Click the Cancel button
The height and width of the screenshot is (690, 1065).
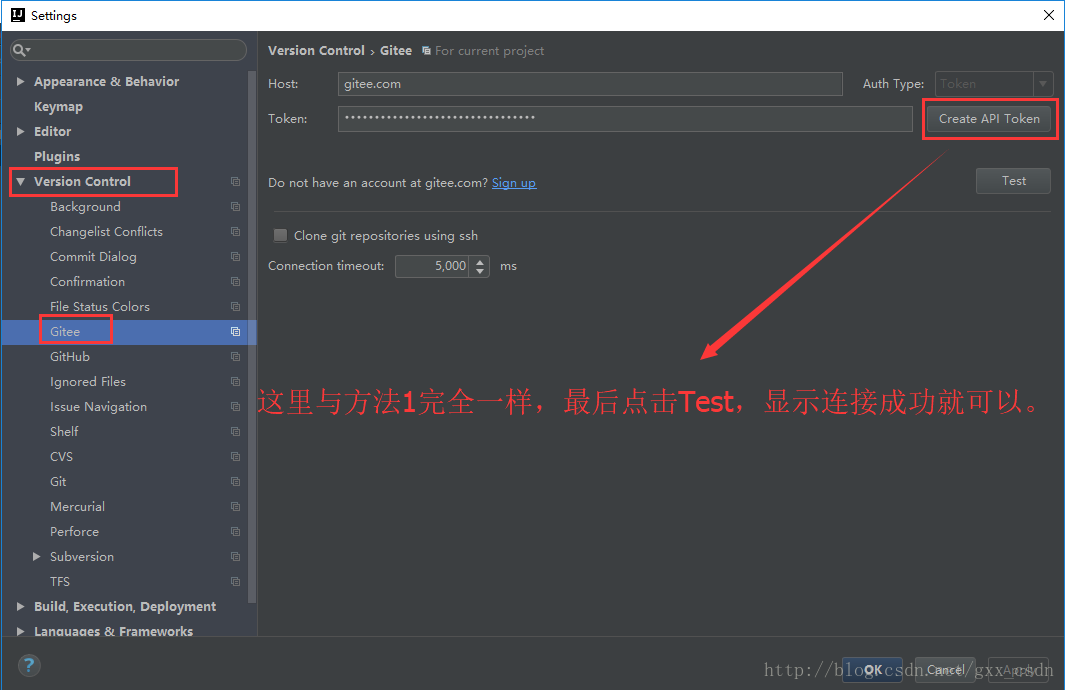(945, 670)
